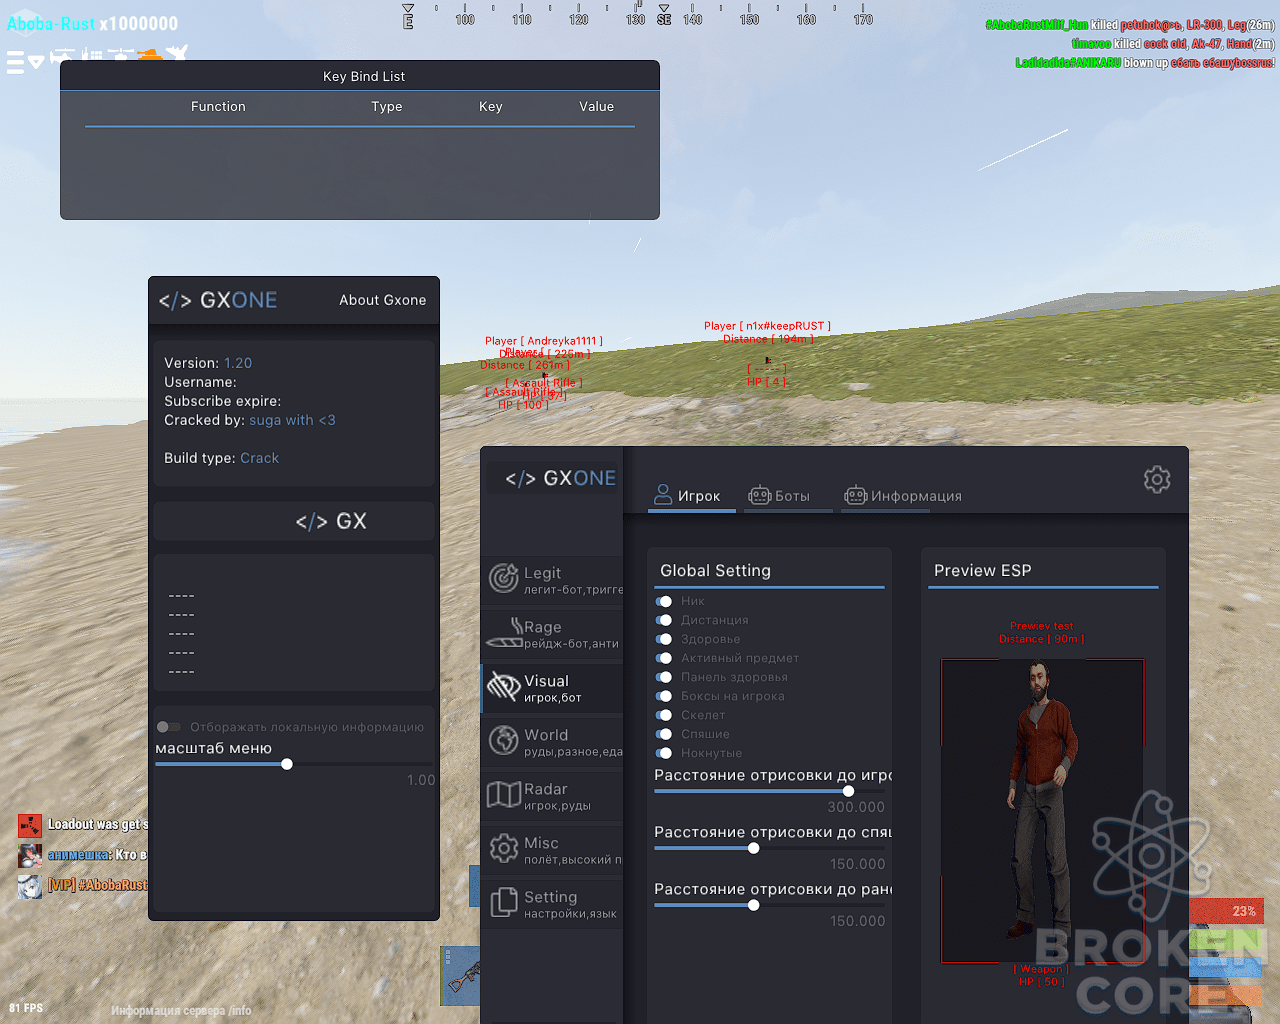Toggle the Панель здоровья option
1280x1024 pixels.
pos(664,677)
